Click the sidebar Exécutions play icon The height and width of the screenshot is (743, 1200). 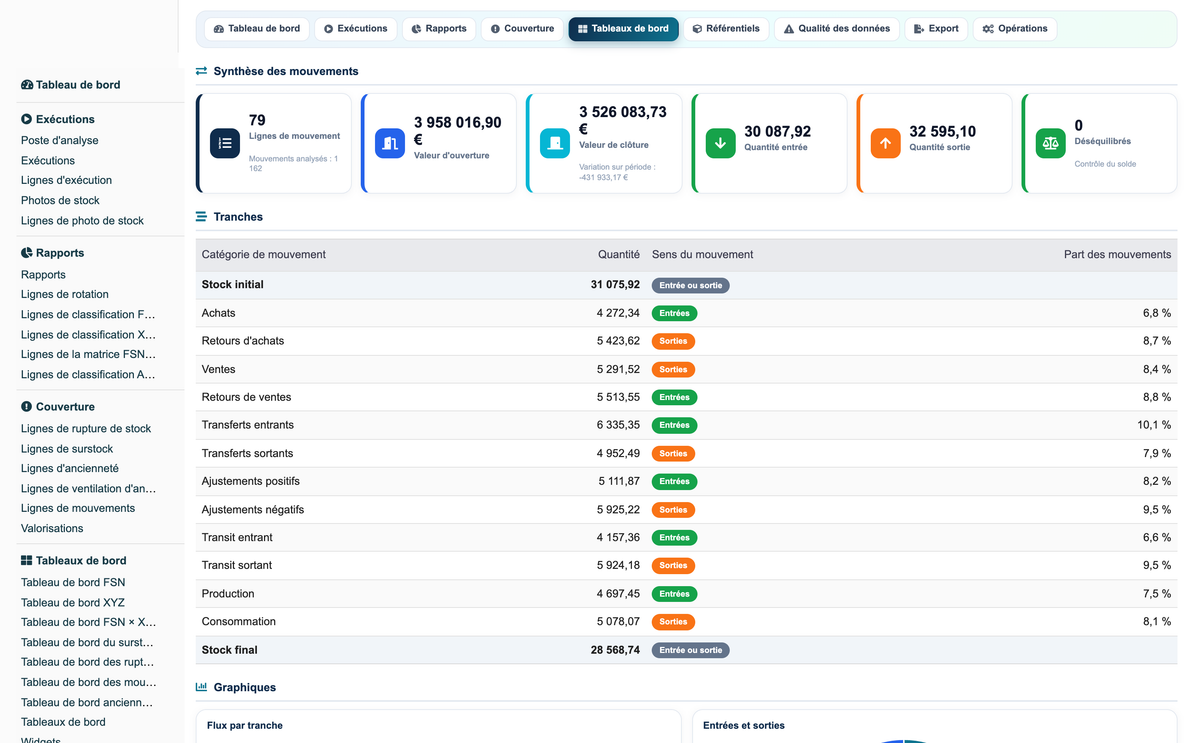coord(27,119)
